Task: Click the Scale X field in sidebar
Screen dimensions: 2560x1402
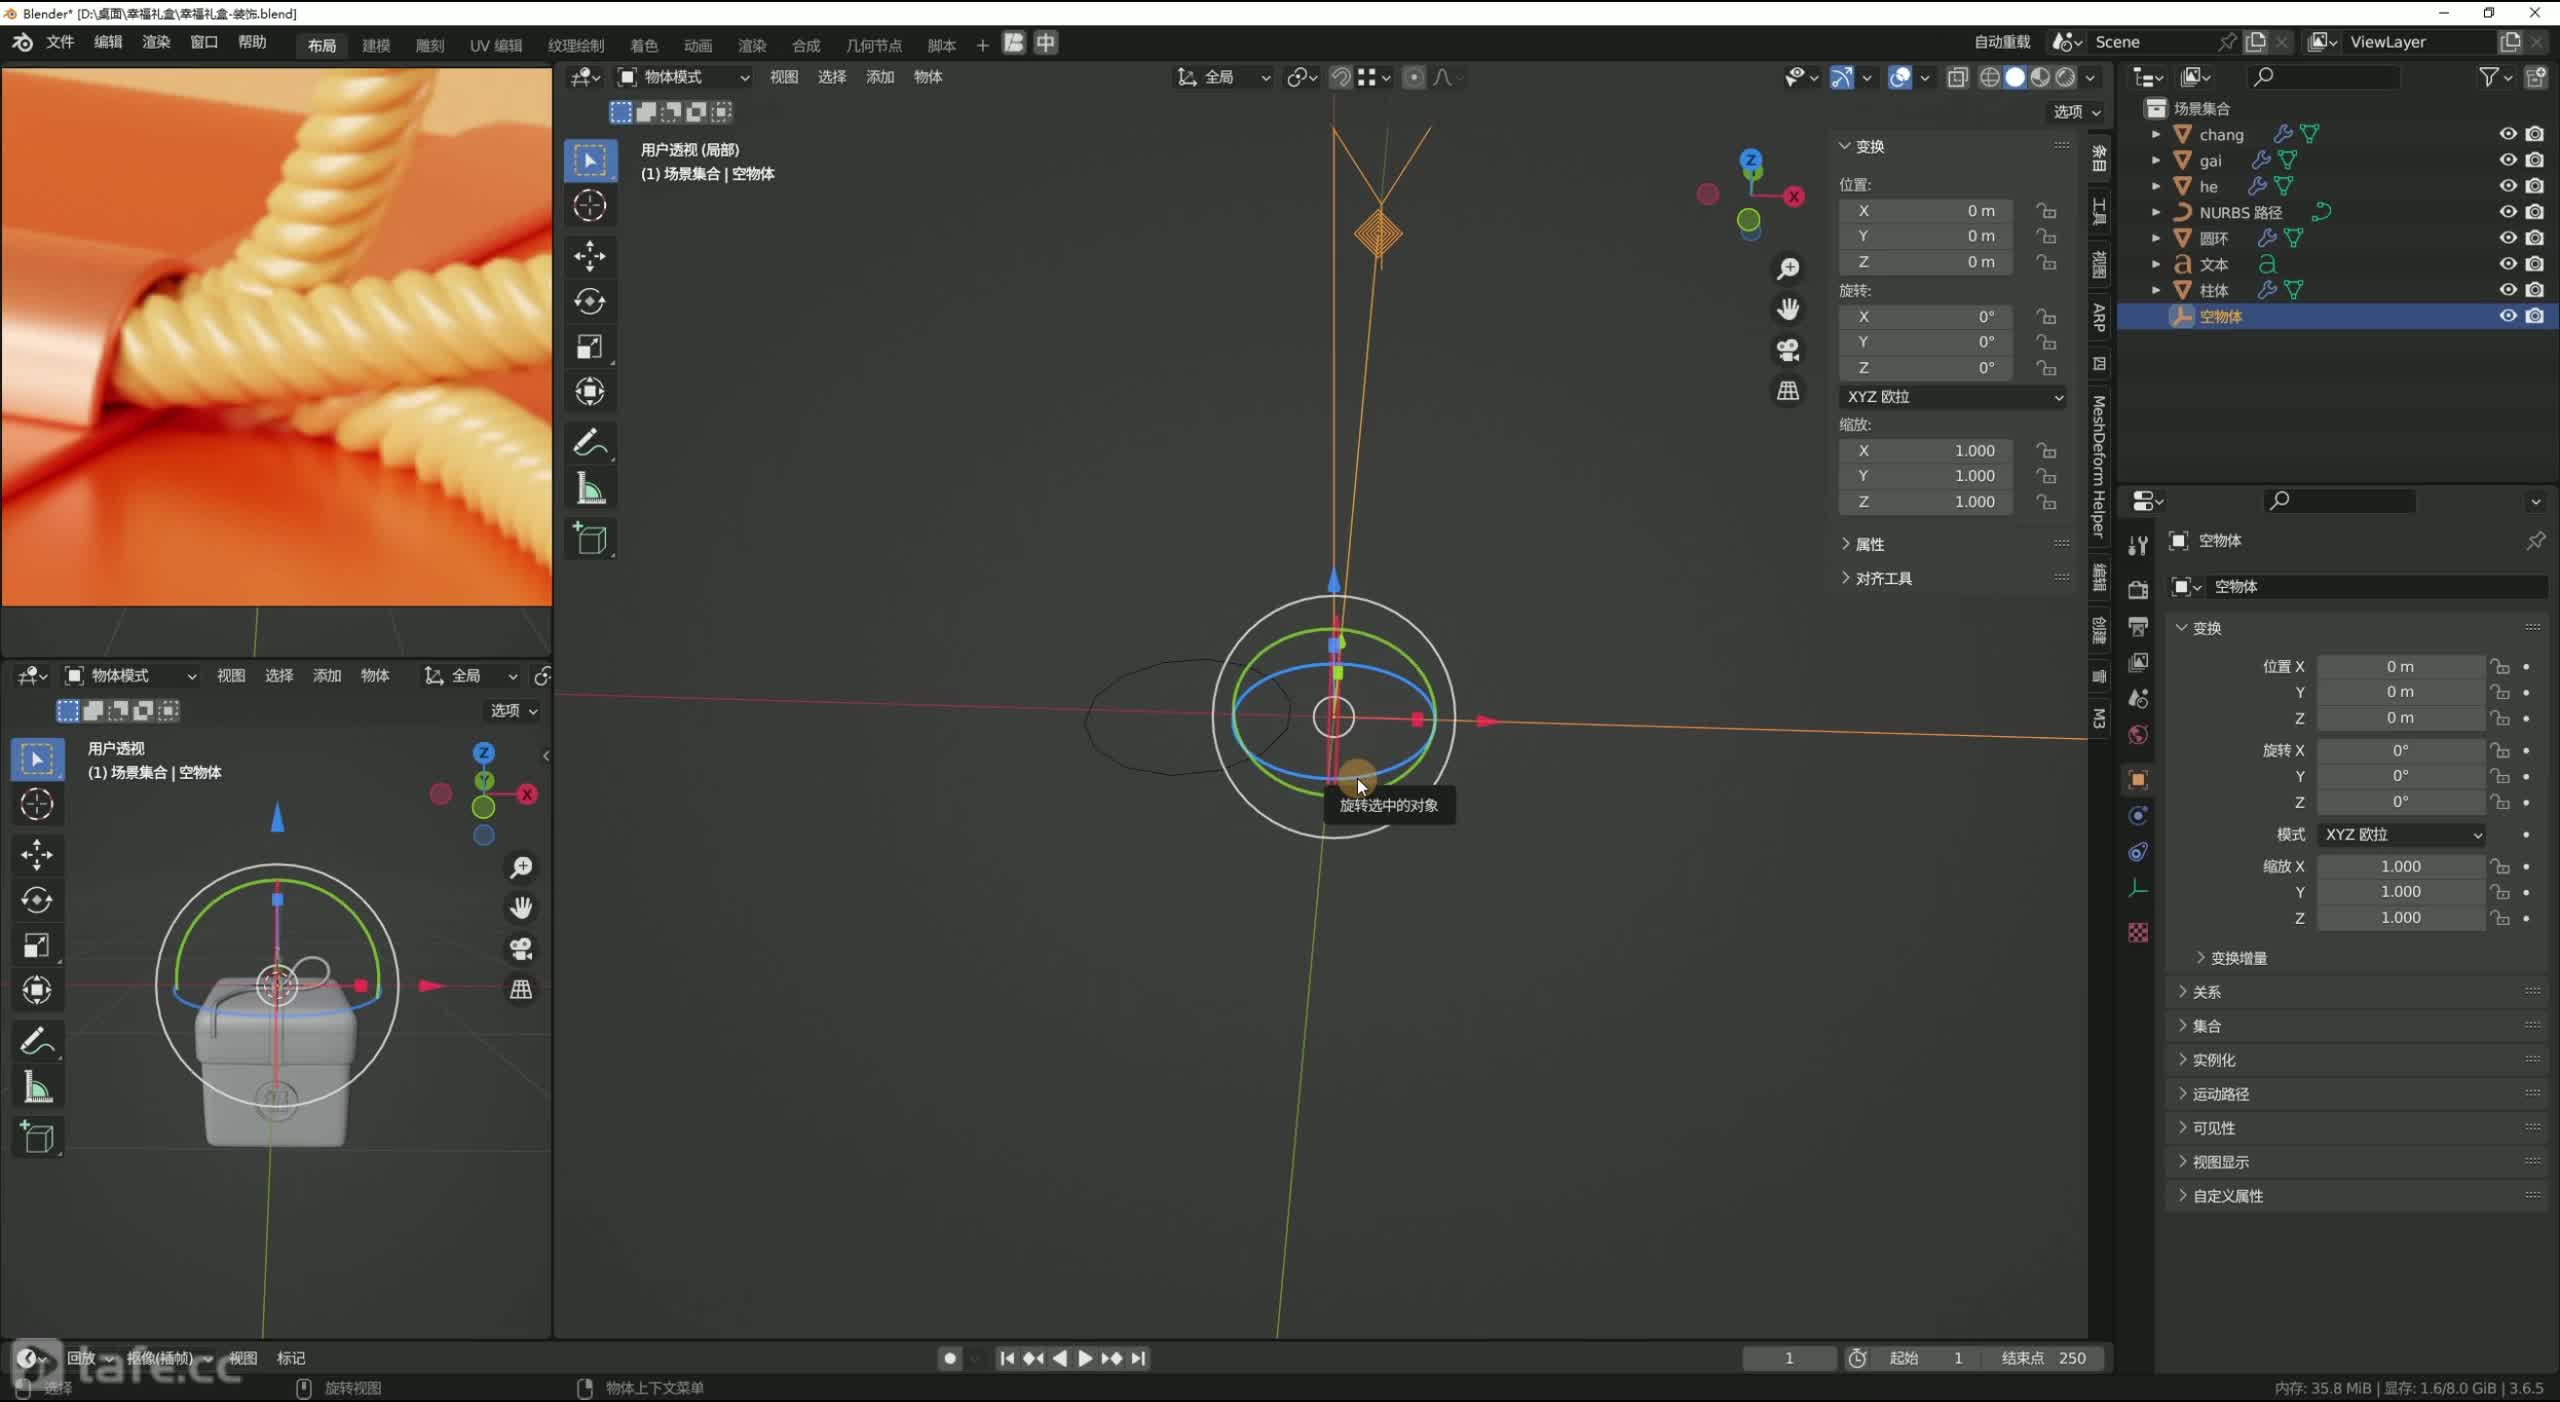Action: (x=1926, y=451)
